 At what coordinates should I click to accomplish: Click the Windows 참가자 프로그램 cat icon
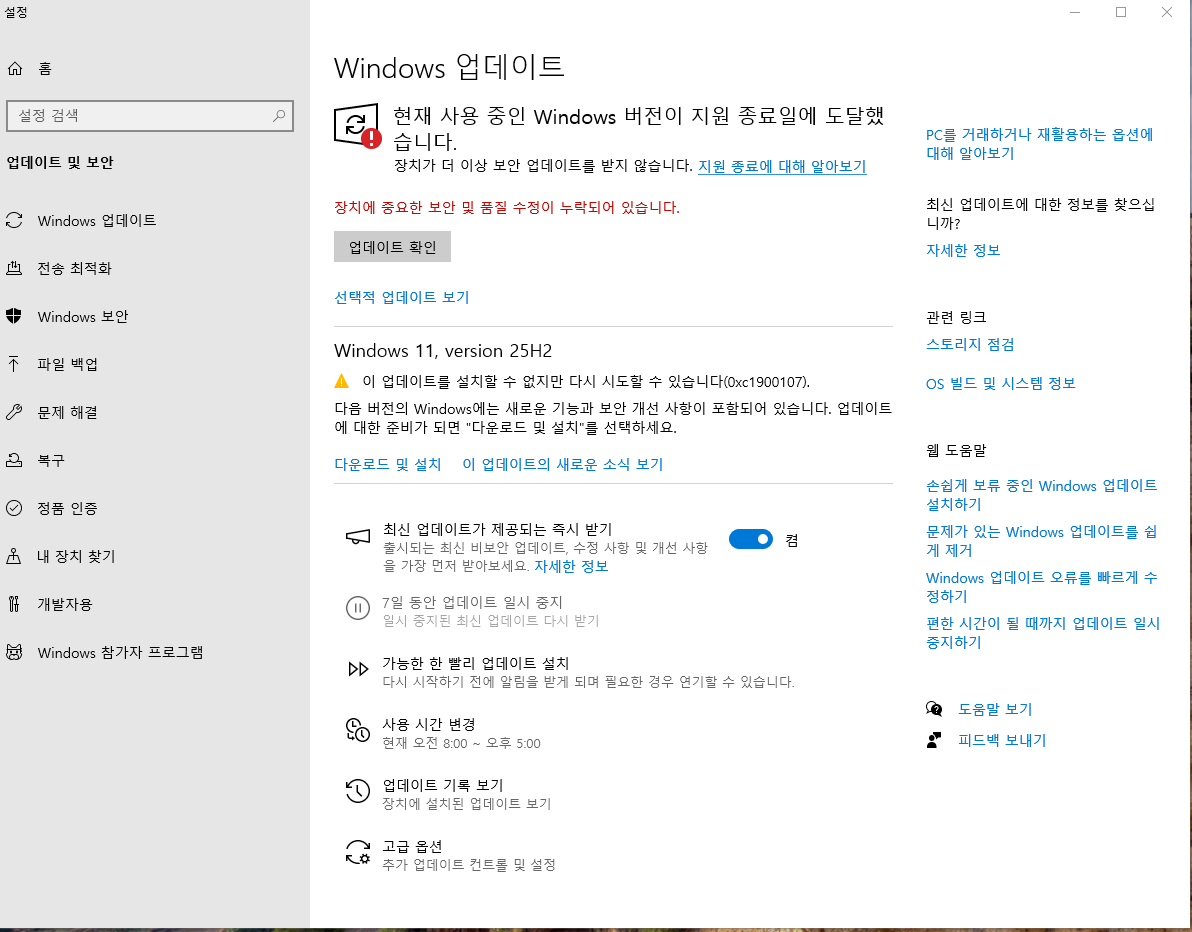click(x=14, y=652)
